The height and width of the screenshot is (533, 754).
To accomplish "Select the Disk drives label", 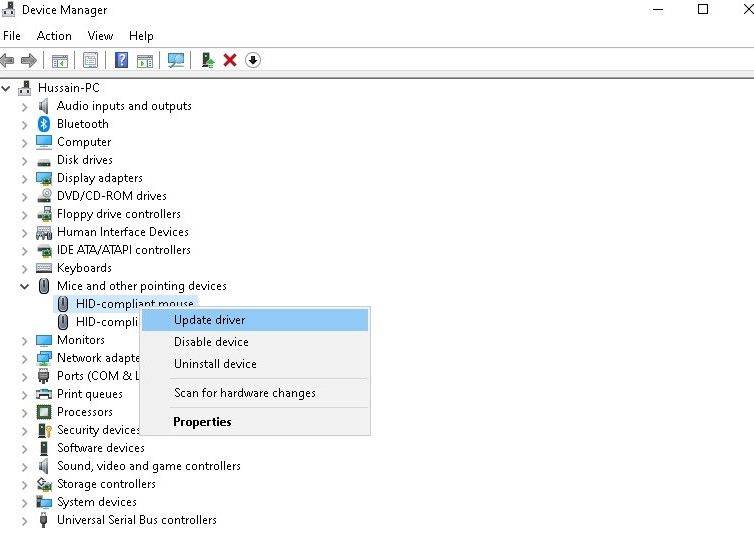I will point(85,160).
